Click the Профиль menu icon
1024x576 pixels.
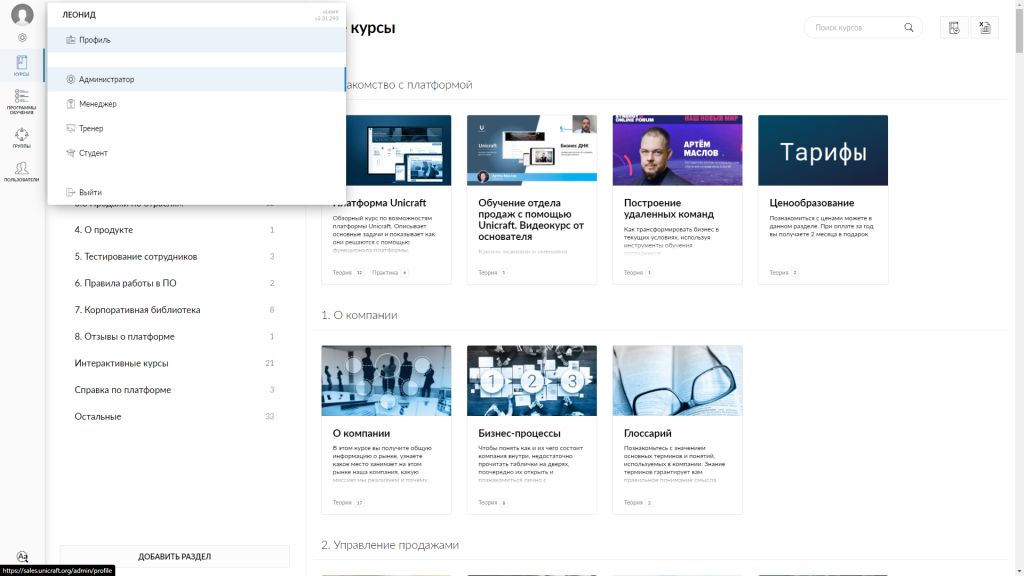pyautogui.click(x=71, y=40)
